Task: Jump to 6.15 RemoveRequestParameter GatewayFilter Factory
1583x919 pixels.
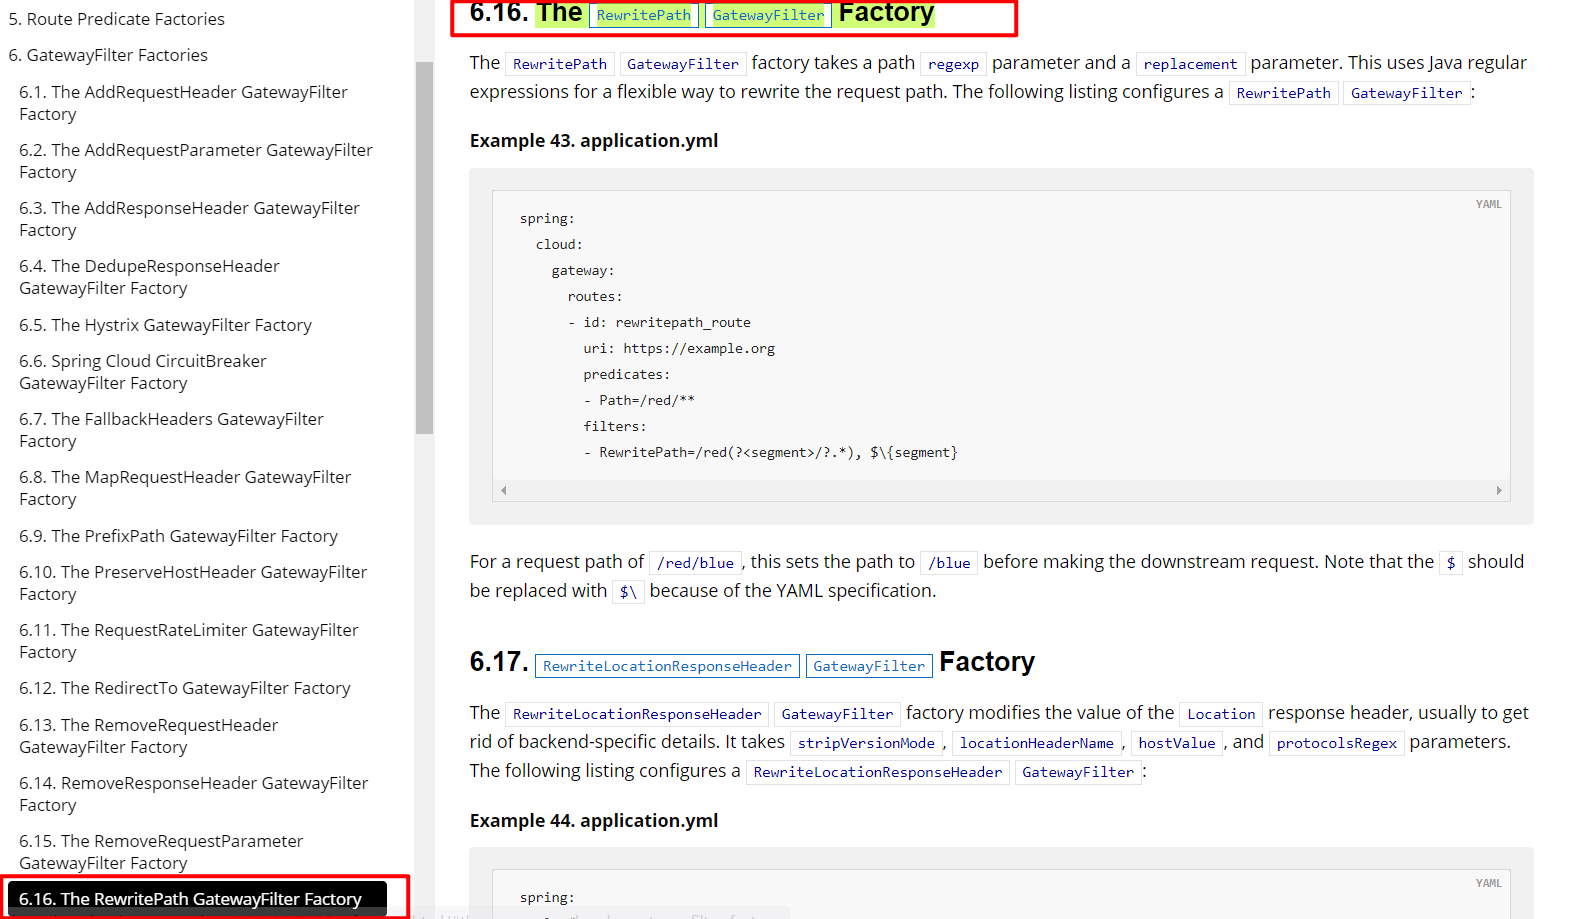Action: (161, 852)
